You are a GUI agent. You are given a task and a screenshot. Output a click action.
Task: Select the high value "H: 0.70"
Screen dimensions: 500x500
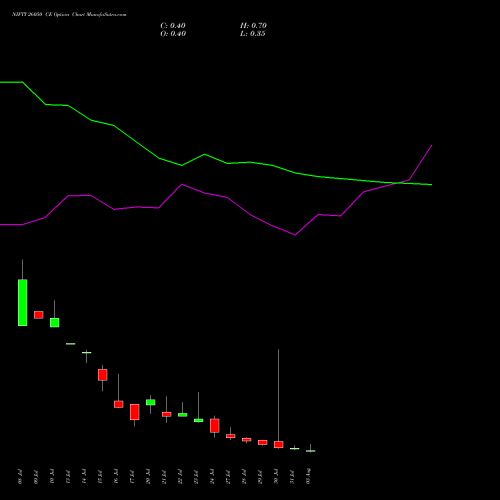(x=253, y=26)
